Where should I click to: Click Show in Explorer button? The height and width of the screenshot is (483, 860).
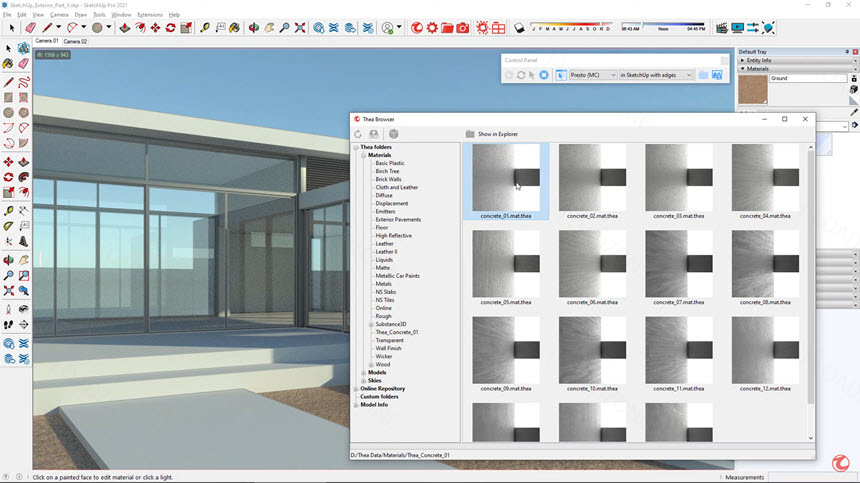(492, 134)
